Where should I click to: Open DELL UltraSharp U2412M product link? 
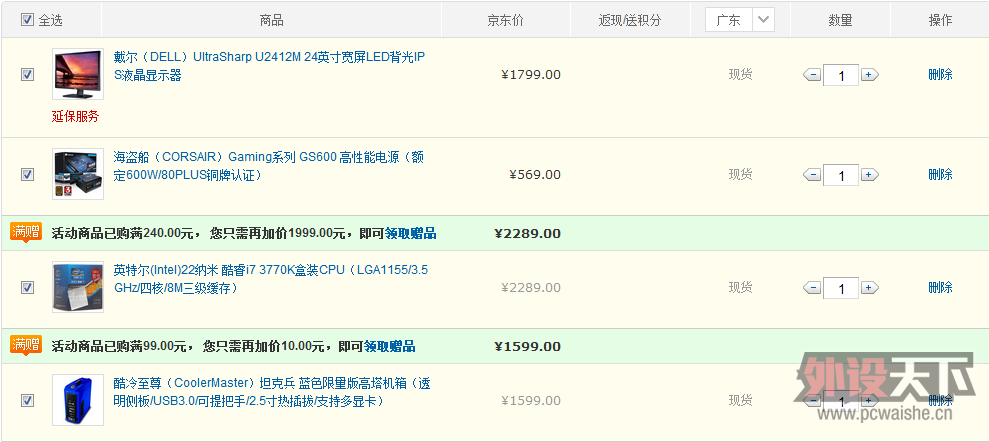[x=269, y=66]
